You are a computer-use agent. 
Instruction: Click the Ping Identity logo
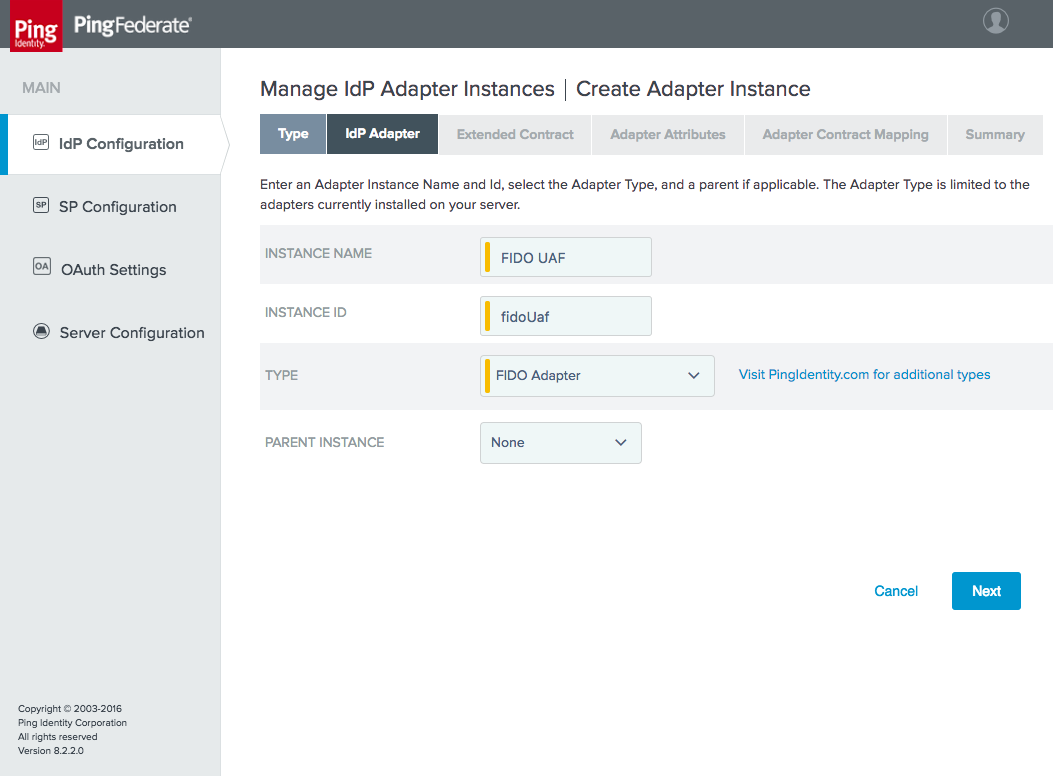point(36,26)
